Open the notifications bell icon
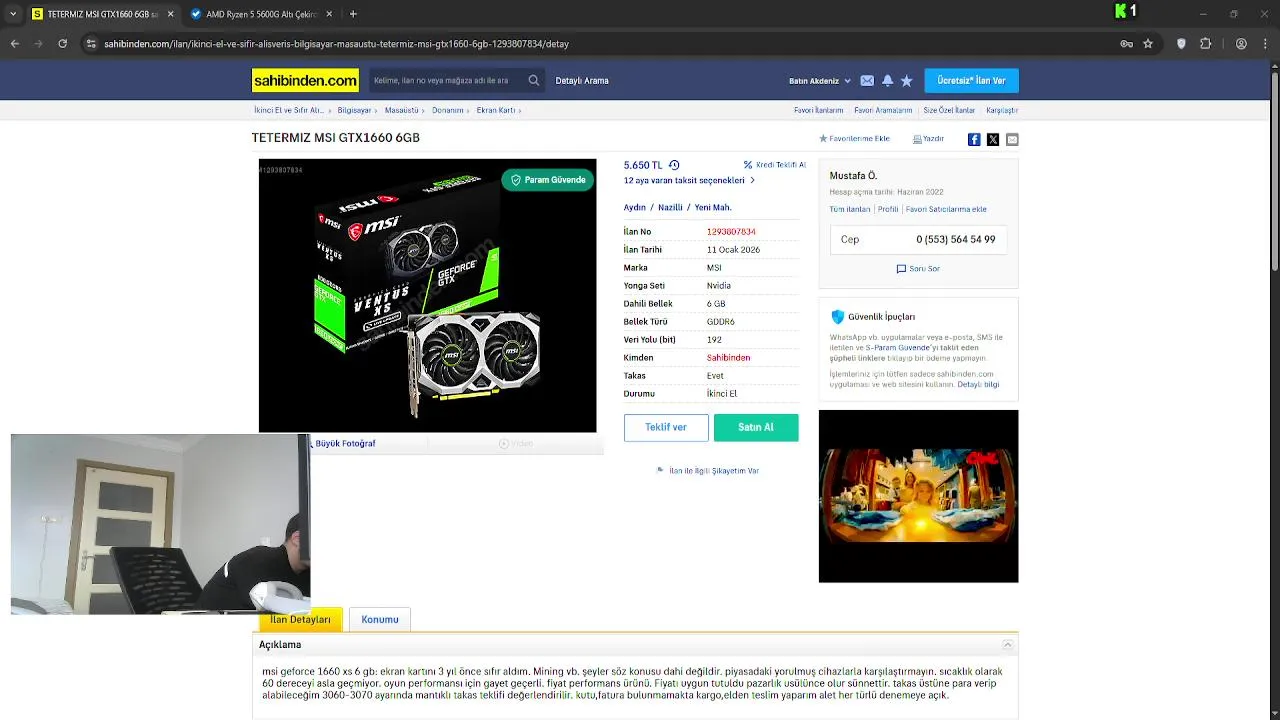 (x=887, y=81)
